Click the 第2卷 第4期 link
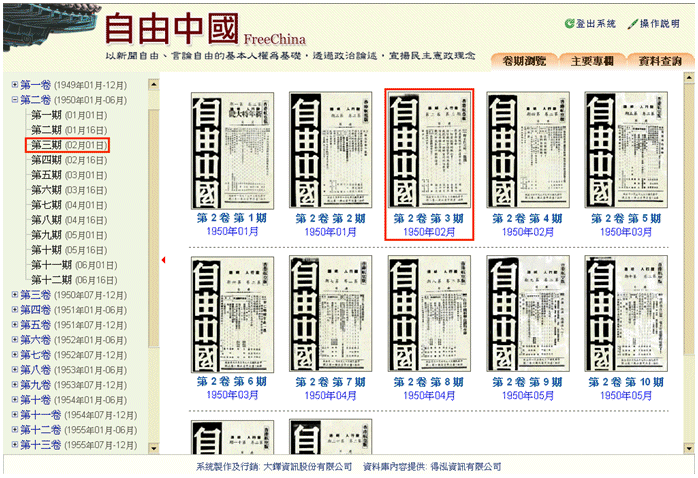This screenshot has width=698, height=478. point(527,218)
